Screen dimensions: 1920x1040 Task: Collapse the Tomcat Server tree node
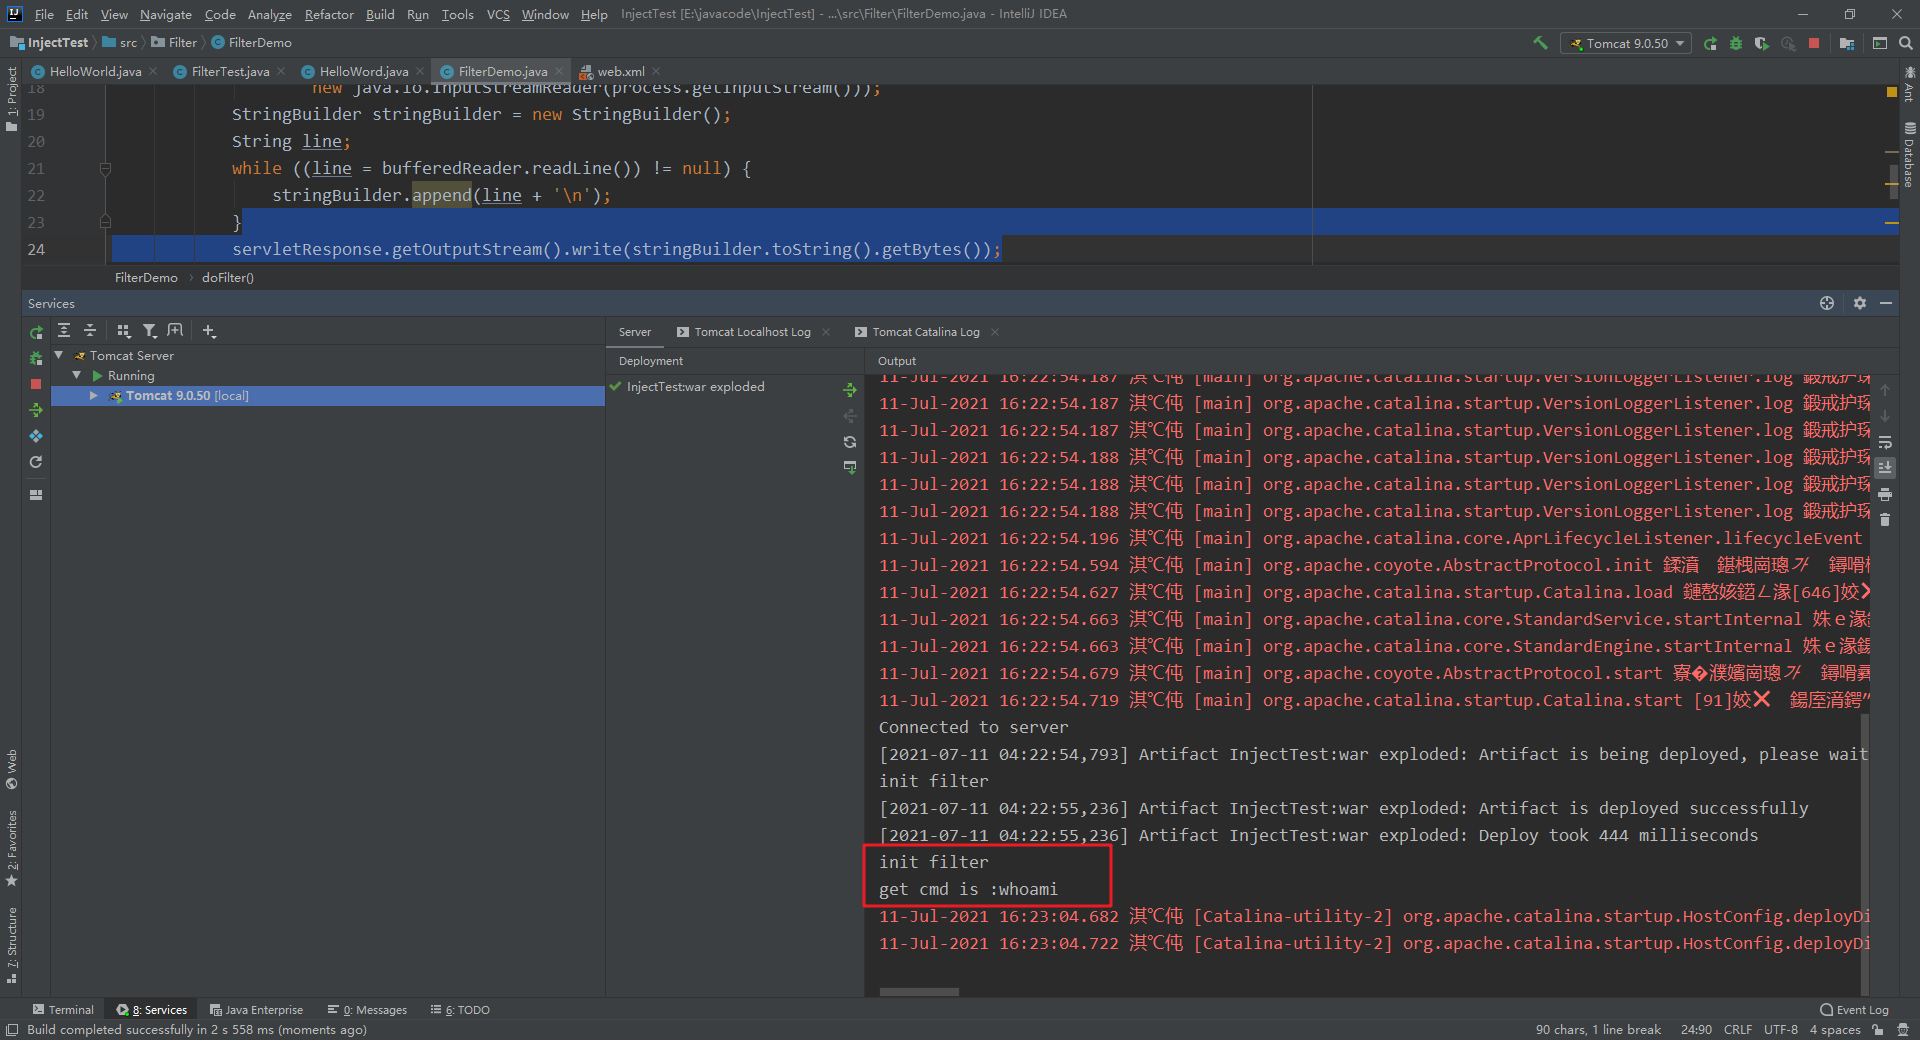(59, 355)
